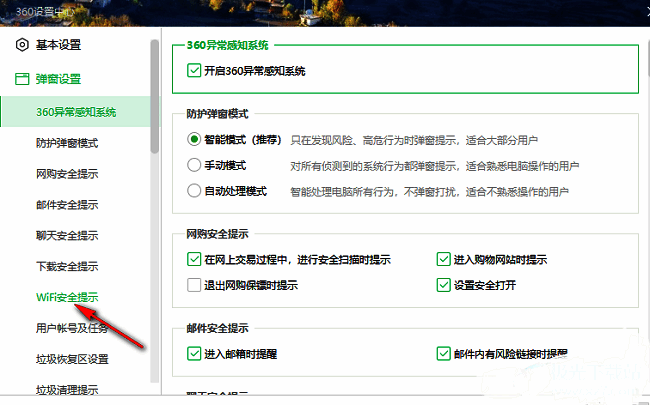Click the sidebar vertical scrollbar thumb

coord(155,97)
